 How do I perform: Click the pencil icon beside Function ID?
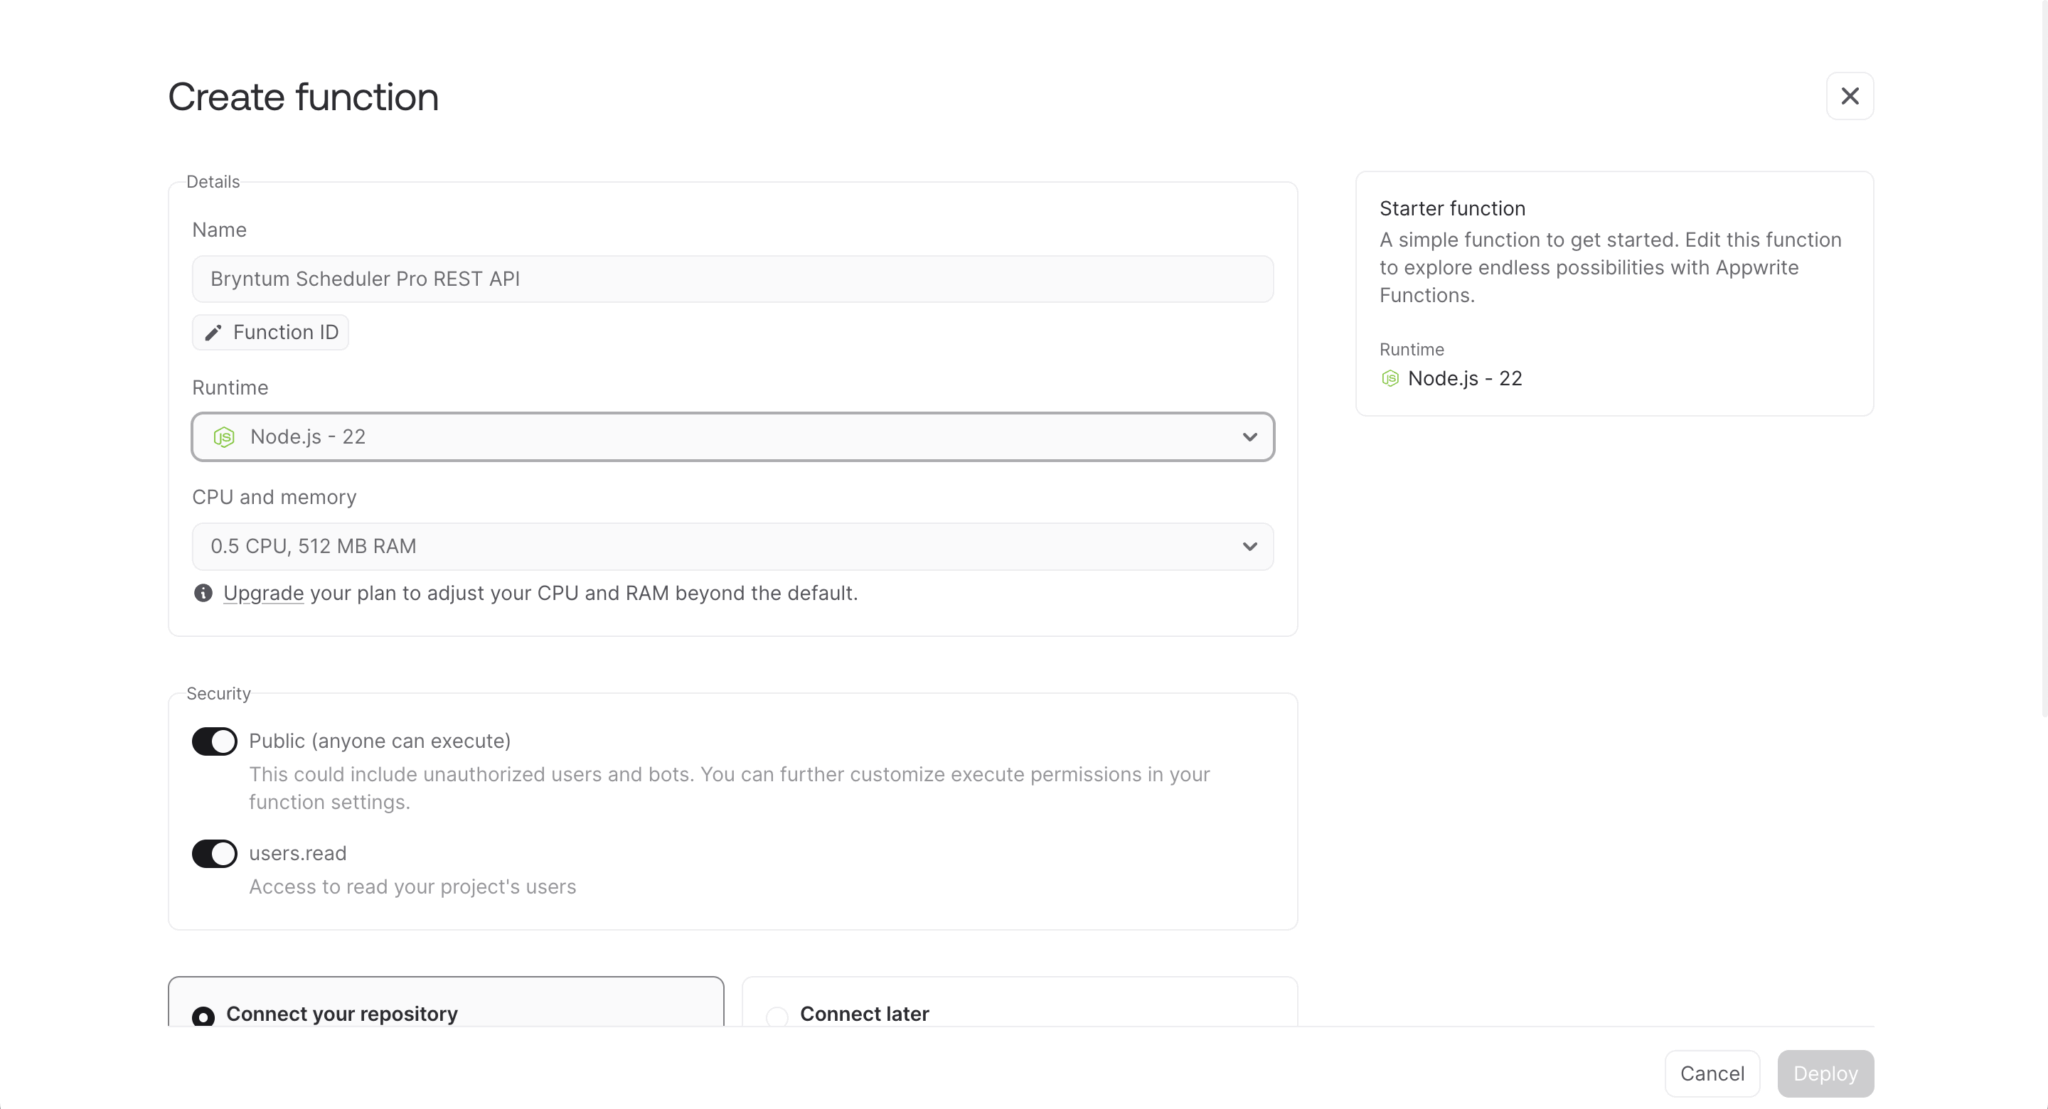click(213, 333)
